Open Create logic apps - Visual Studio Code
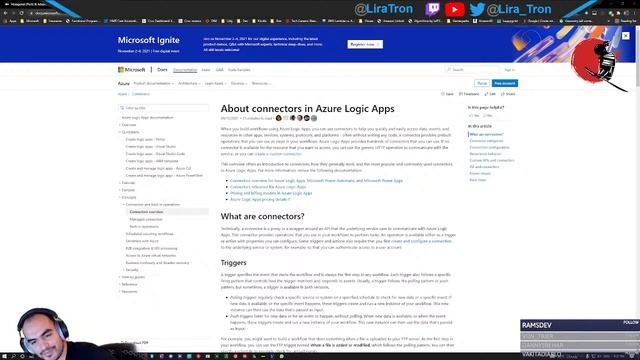Image resolution: width=640 pixels, height=360 pixels. click(155, 154)
